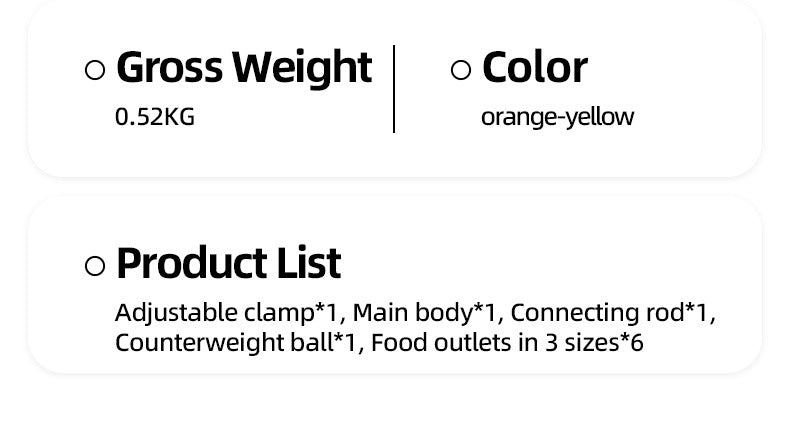790x424 pixels.
Task: Click the circle bullet beside Gross Weight
Action: pyautogui.click(x=95, y=70)
